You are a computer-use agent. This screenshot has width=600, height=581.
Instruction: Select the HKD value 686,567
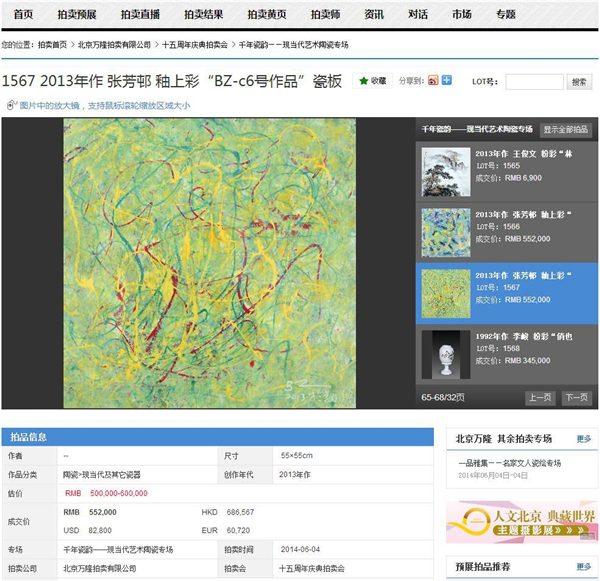[x=240, y=512]
